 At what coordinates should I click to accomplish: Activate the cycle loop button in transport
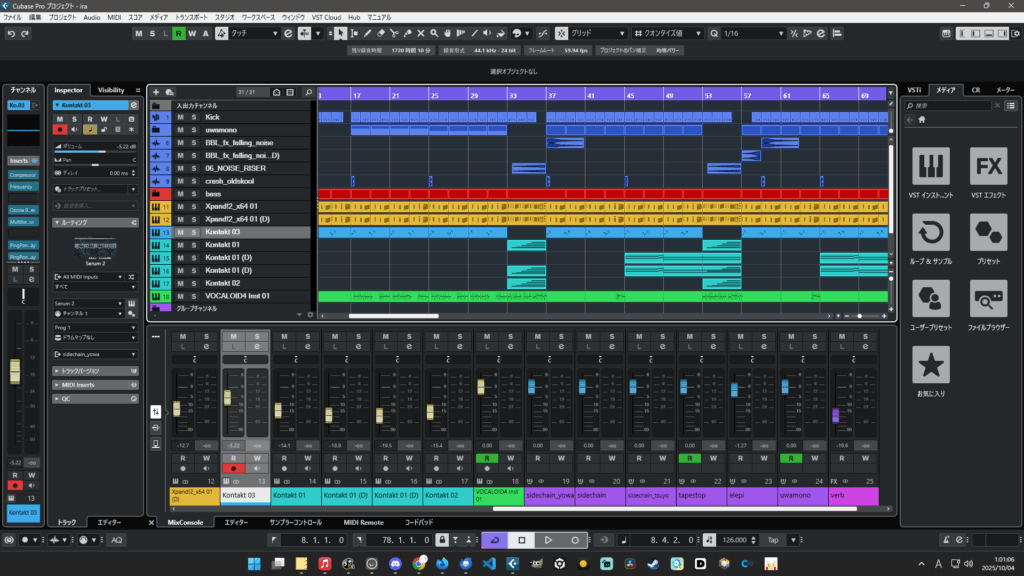495,540
